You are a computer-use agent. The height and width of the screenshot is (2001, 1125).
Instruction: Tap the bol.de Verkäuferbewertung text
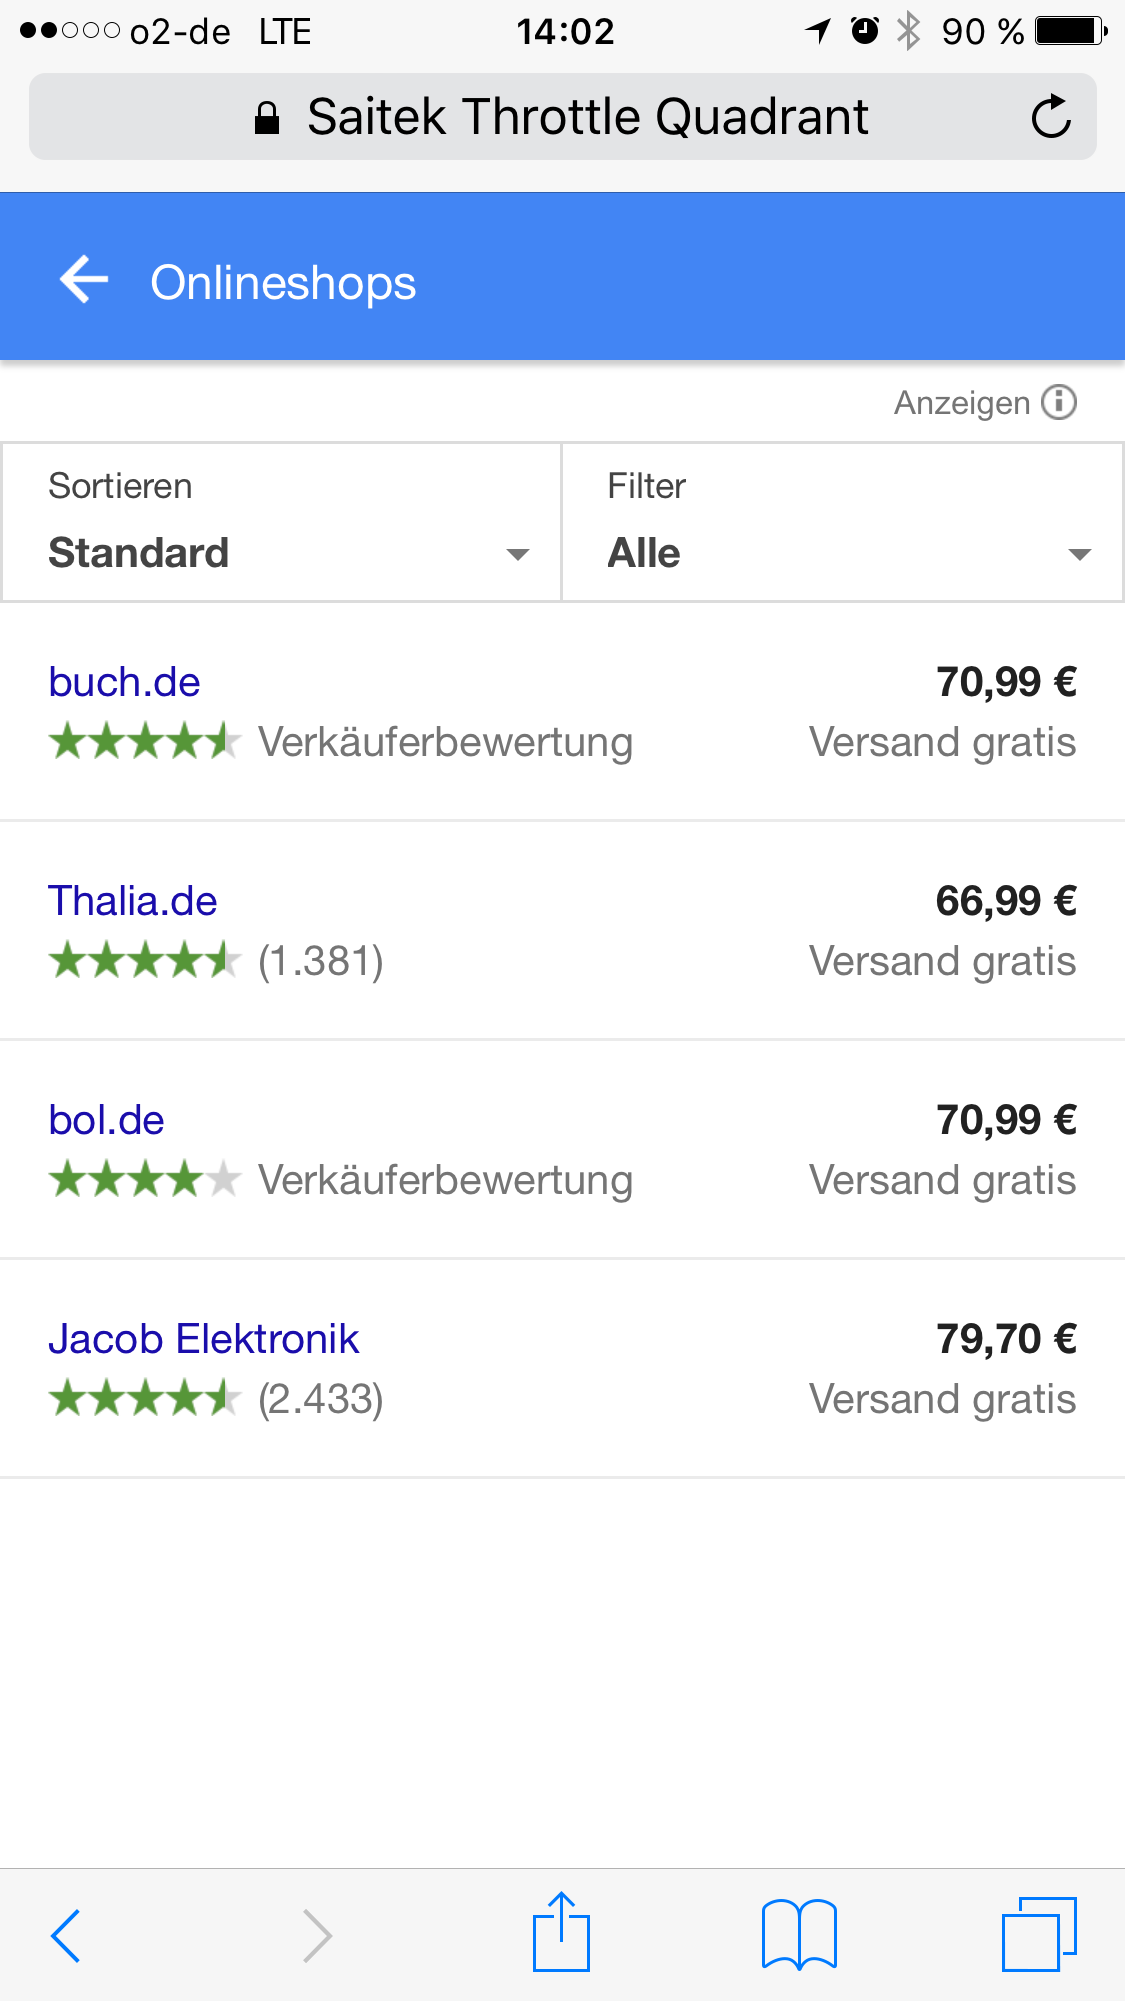tap(446, 1180)
